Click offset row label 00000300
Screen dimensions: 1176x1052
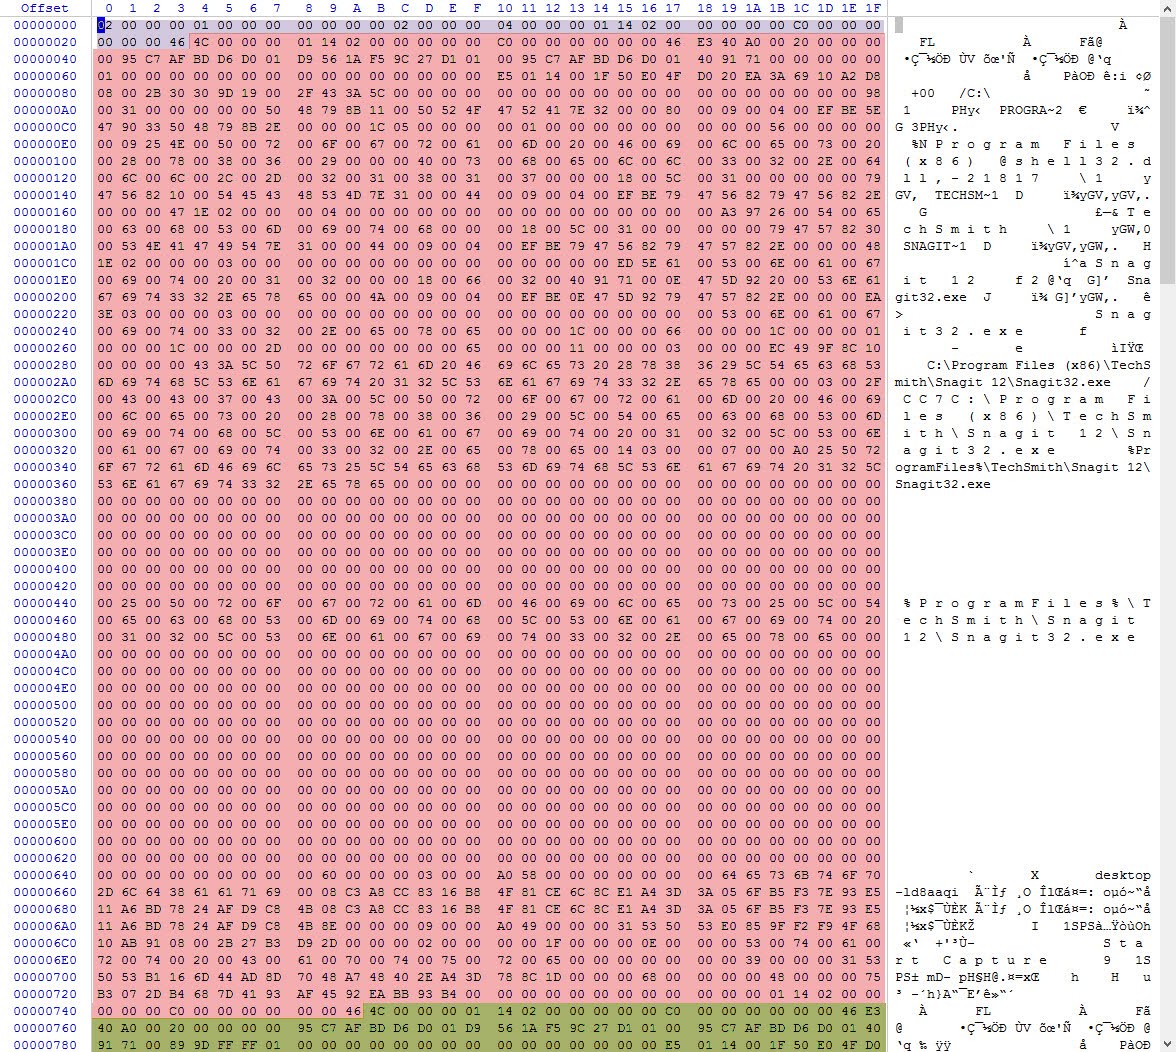click(45, 433)
